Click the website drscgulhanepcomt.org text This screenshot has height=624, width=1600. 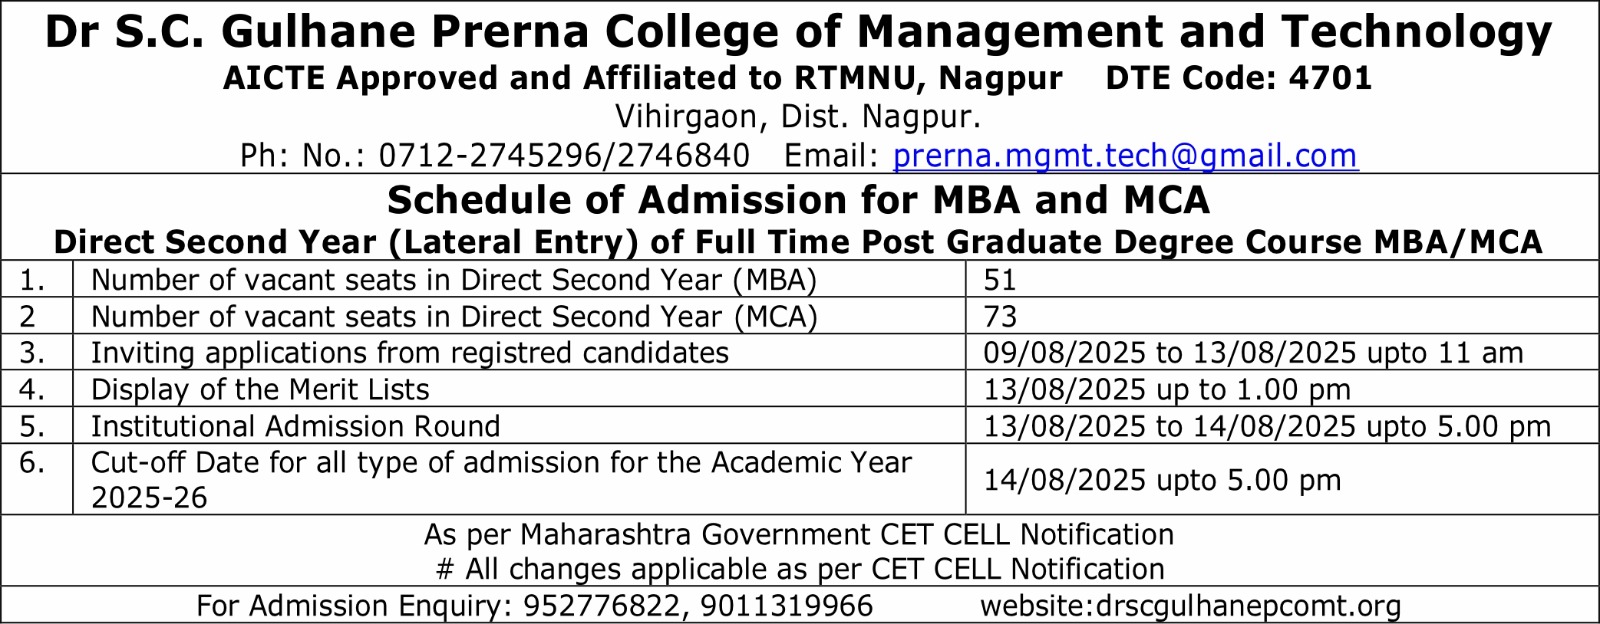pyautogui.click(x=1190, y=606)
